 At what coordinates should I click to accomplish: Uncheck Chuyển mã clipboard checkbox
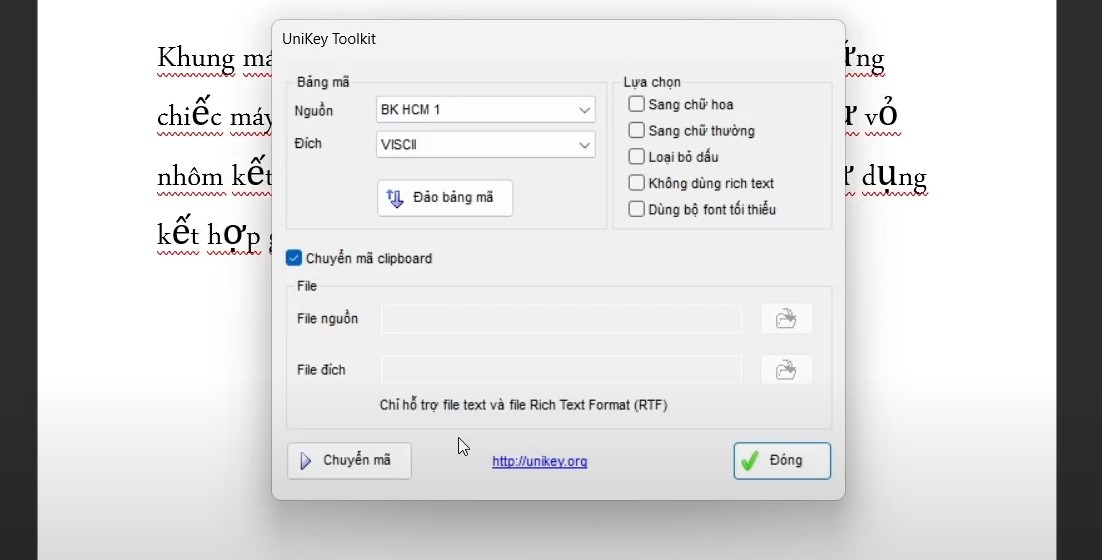(x=294, y=258)
